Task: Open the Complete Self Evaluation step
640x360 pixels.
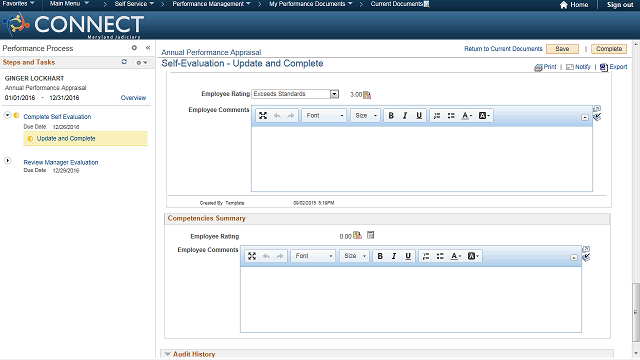Action: click(x=57, y=116)
